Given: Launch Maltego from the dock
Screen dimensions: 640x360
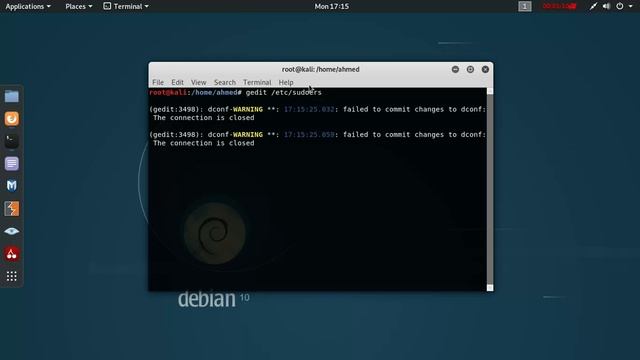Looking at the screenshot, I should [x=11, y=186].
